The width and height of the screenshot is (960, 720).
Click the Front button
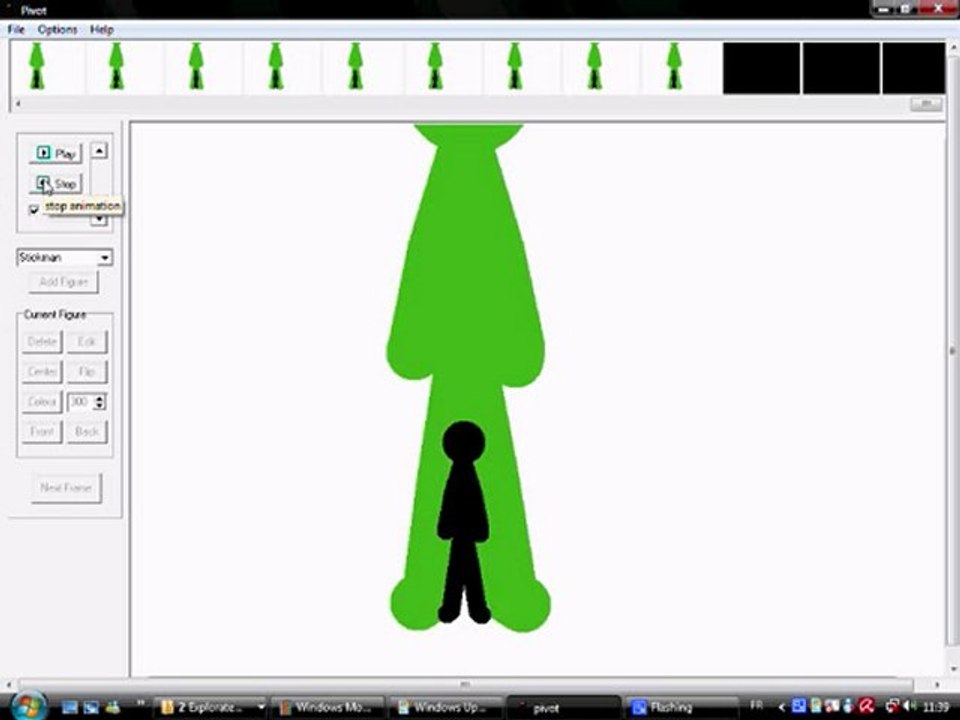point(42,432)
